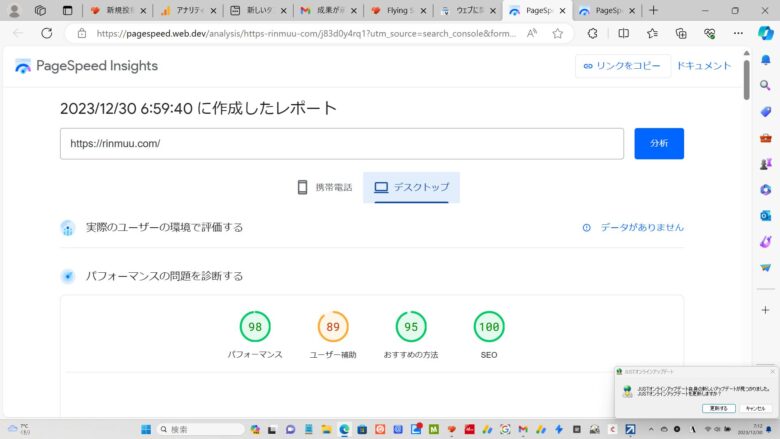The width and height of the screenshot is (780, 439).
Task: Click the sidebar notification bell icon
Action: point(765,59)
